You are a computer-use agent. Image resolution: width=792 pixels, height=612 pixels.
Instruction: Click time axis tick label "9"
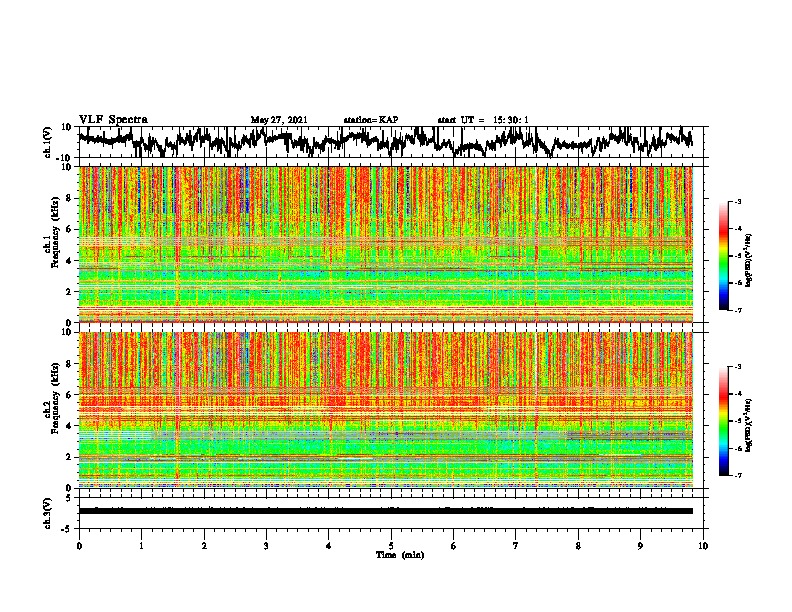tap(641, 546)
